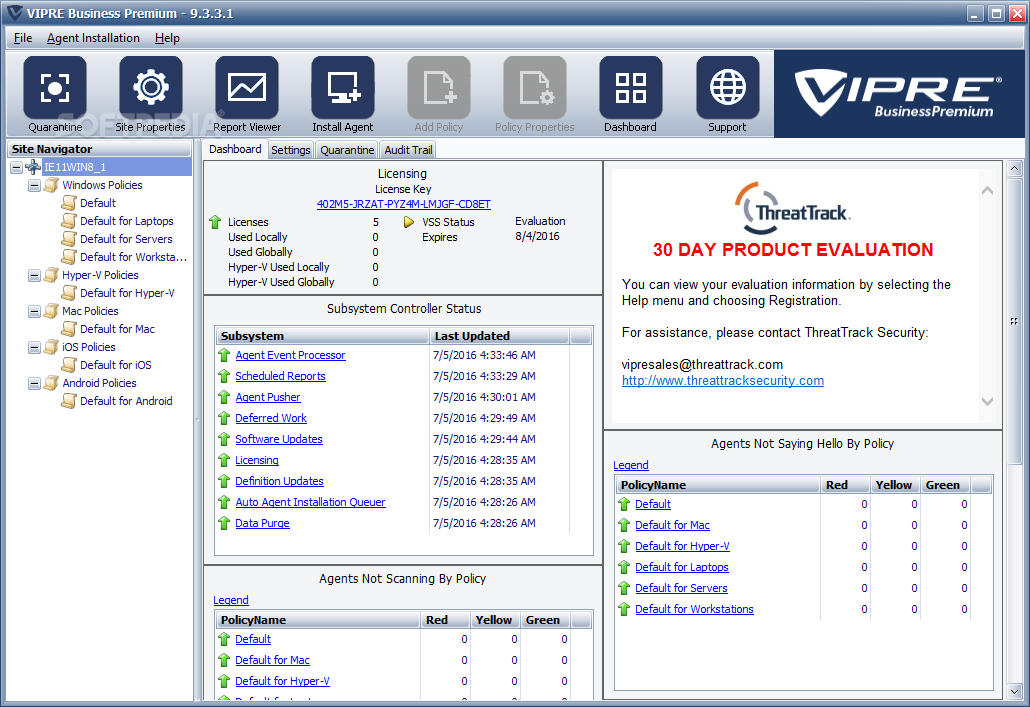Open the Agent Event Processor link
Image resolution: width=1030 pixels, height=707 pixels.
pyautogui.click(x=290, y=355)
